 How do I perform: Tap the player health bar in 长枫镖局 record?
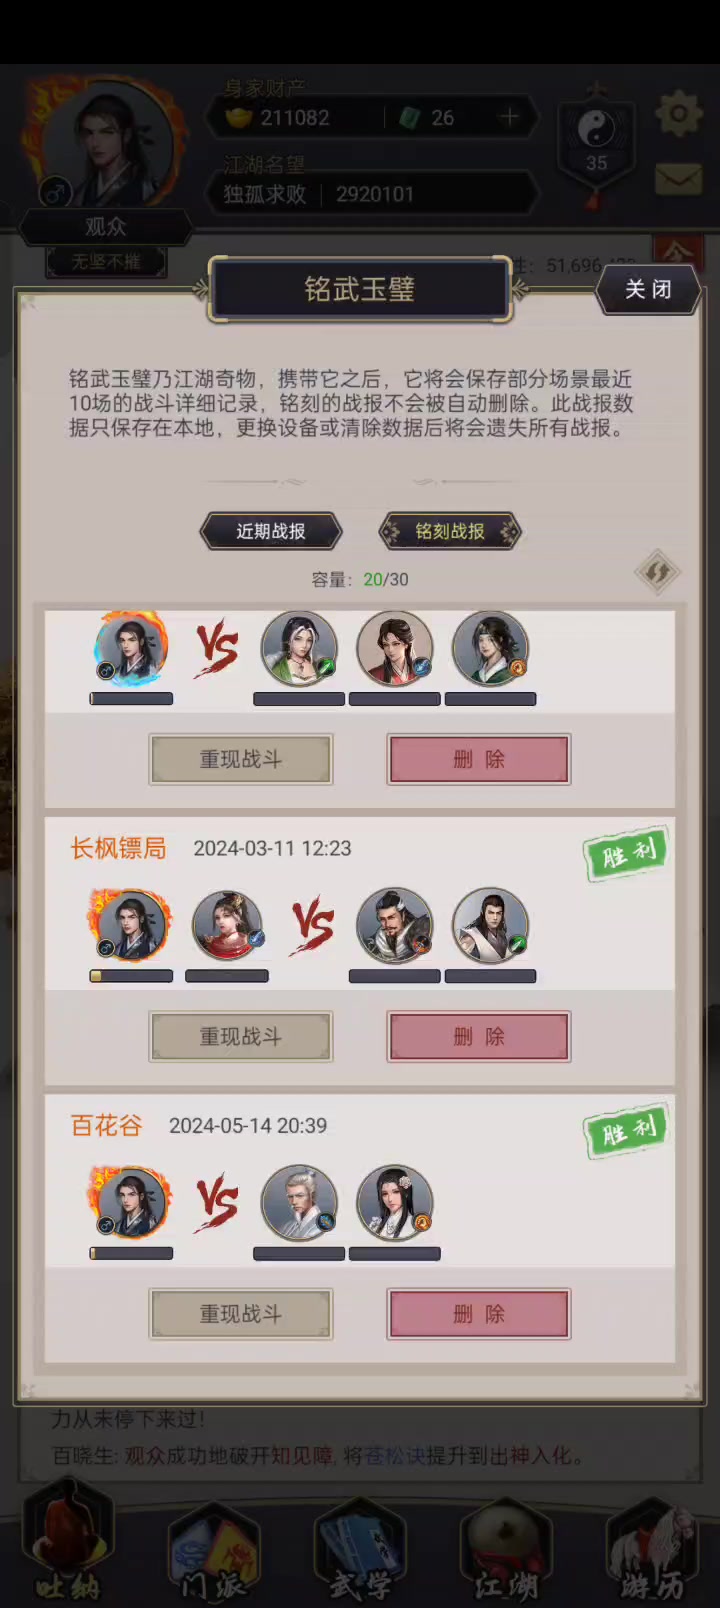(131, 976)
